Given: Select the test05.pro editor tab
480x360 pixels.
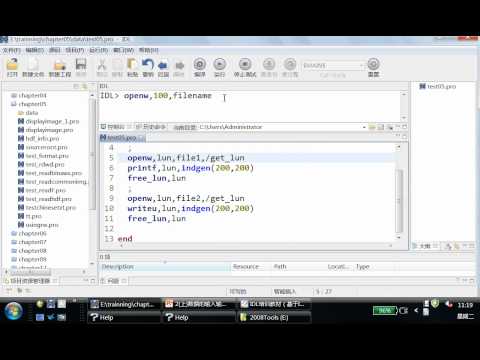Looking at the screenshot, I should pos(122,138).
